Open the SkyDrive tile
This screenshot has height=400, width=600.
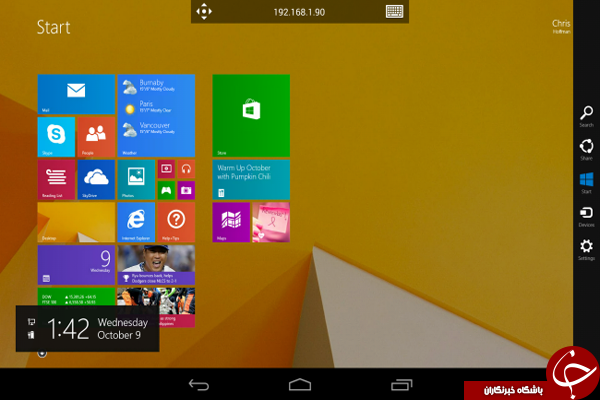point(96,180)
